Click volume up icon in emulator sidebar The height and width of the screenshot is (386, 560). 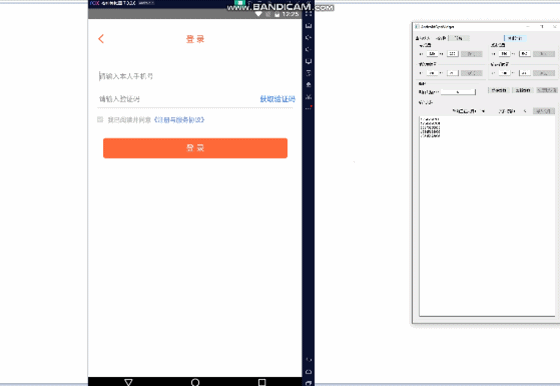309,37
